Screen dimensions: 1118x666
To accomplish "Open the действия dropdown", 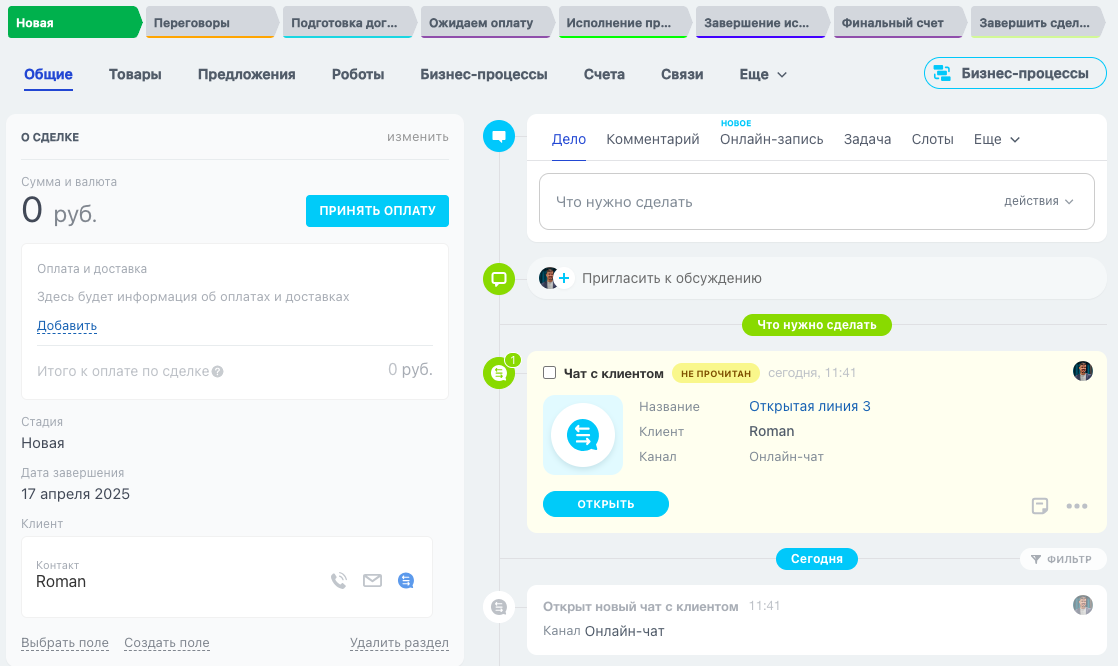I will 1039,201.
